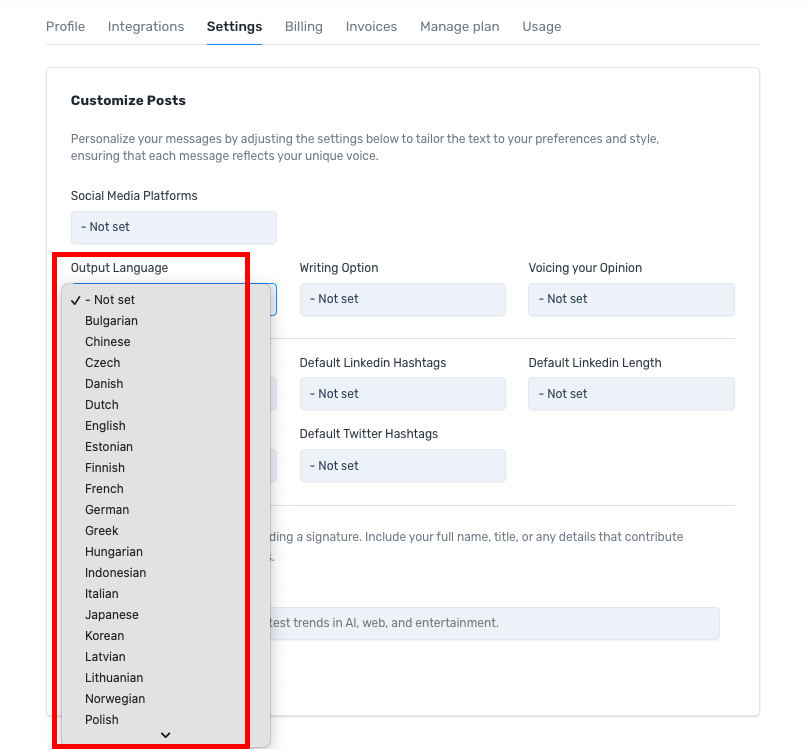Select the Manage plan tab
Viewport: 804px width, 749px height.
(459, 27)
